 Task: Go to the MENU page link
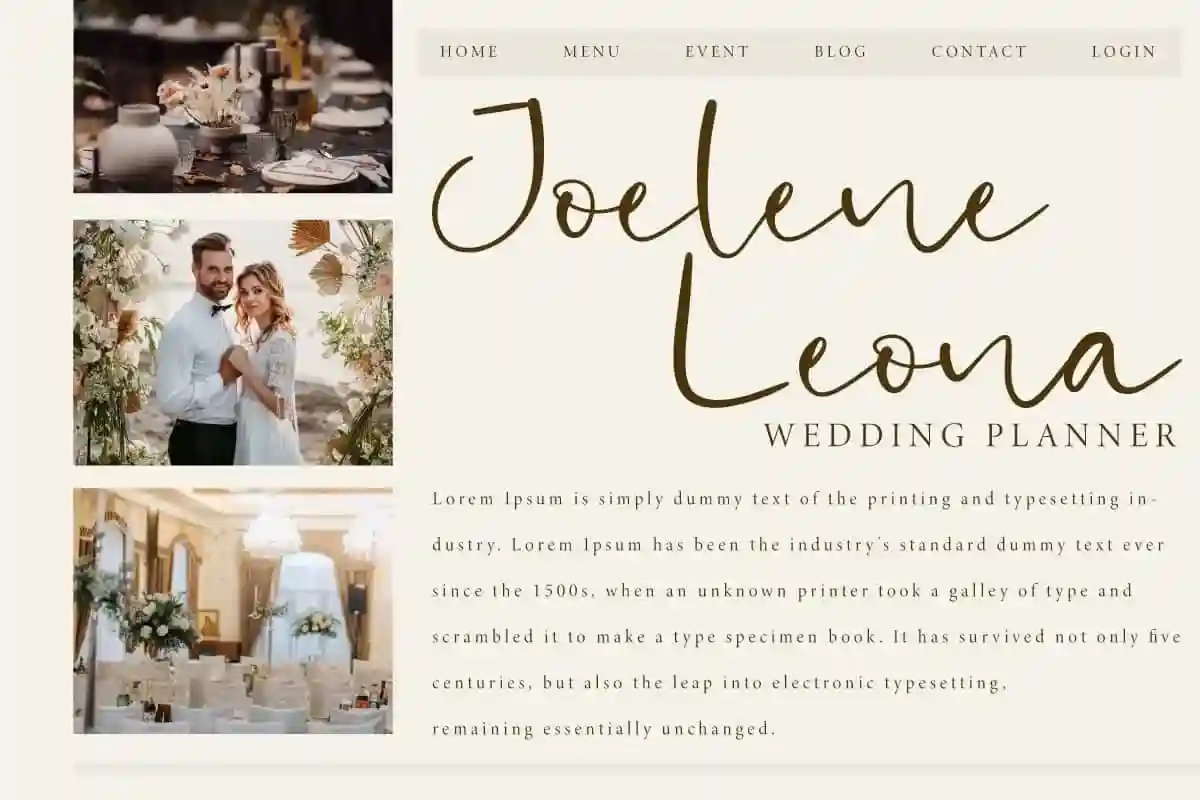(591, 52)
